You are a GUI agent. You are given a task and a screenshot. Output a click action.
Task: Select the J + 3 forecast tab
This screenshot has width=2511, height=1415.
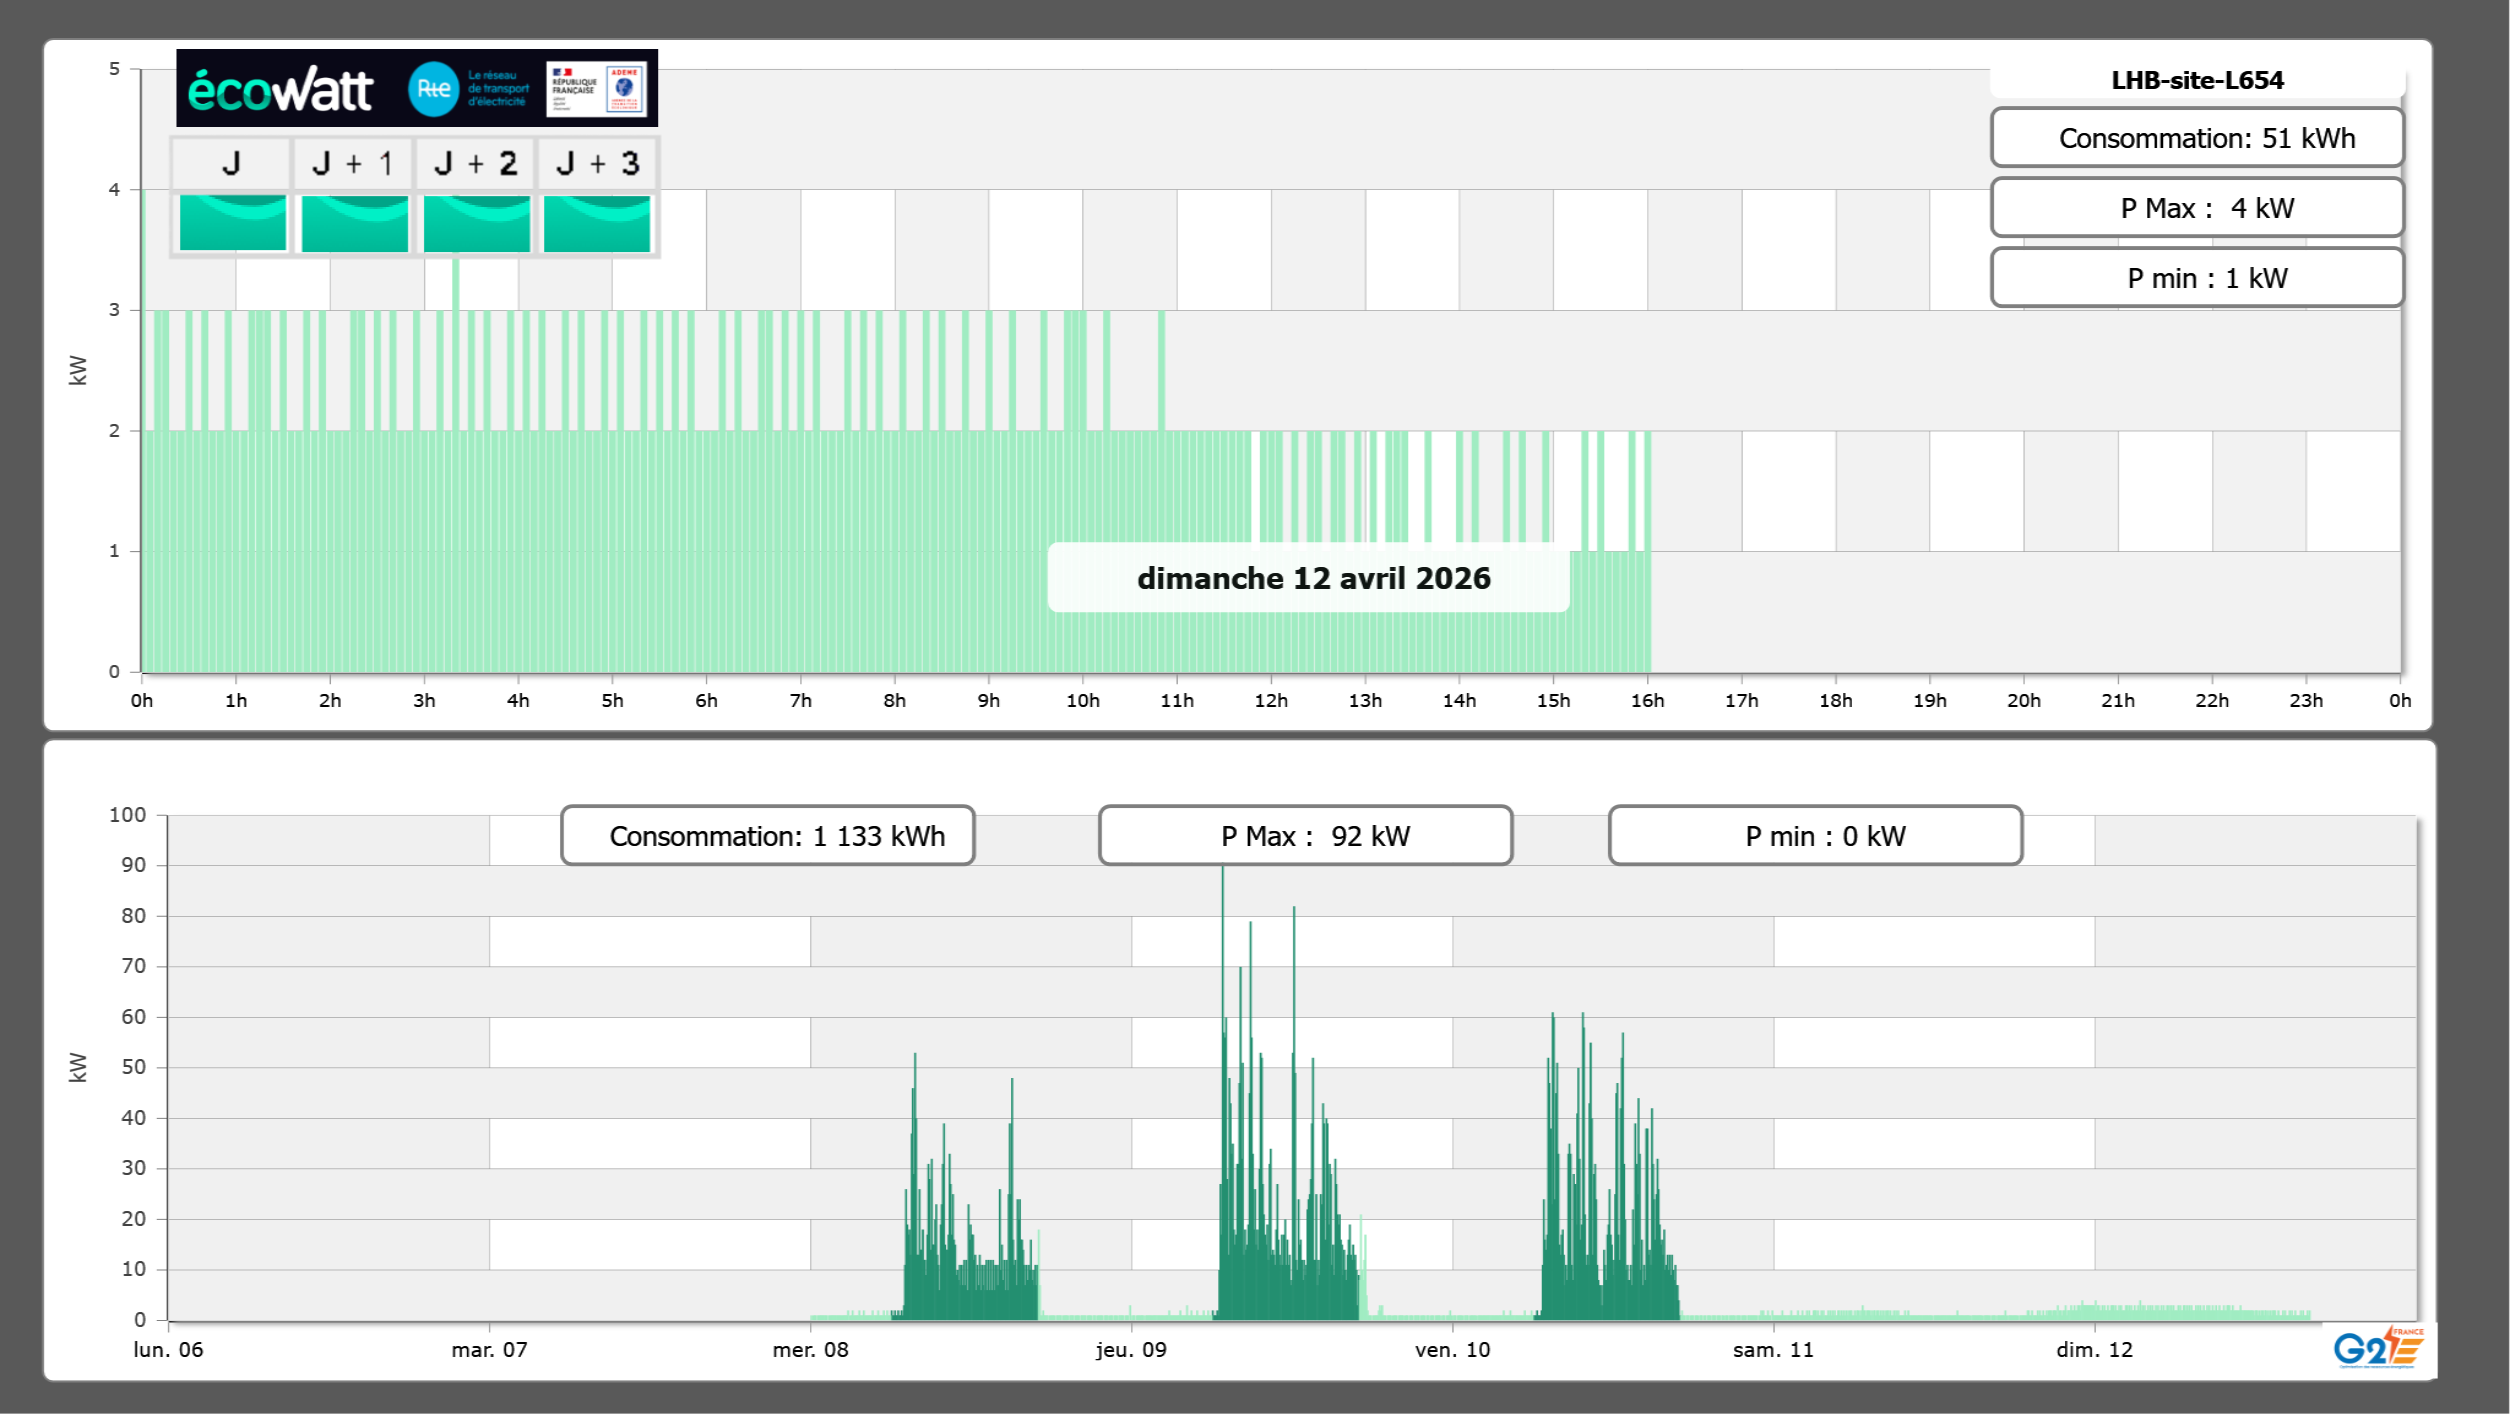(x=597, y=163)
